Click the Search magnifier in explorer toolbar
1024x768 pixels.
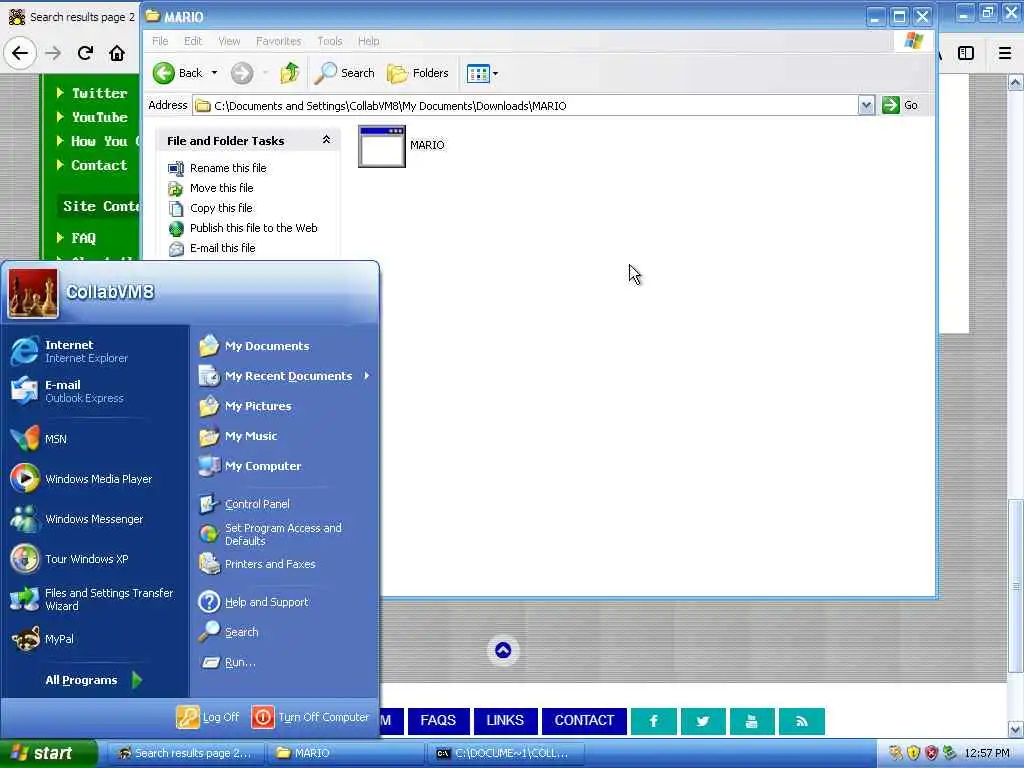pyautogui.click(x=344, y=73)
